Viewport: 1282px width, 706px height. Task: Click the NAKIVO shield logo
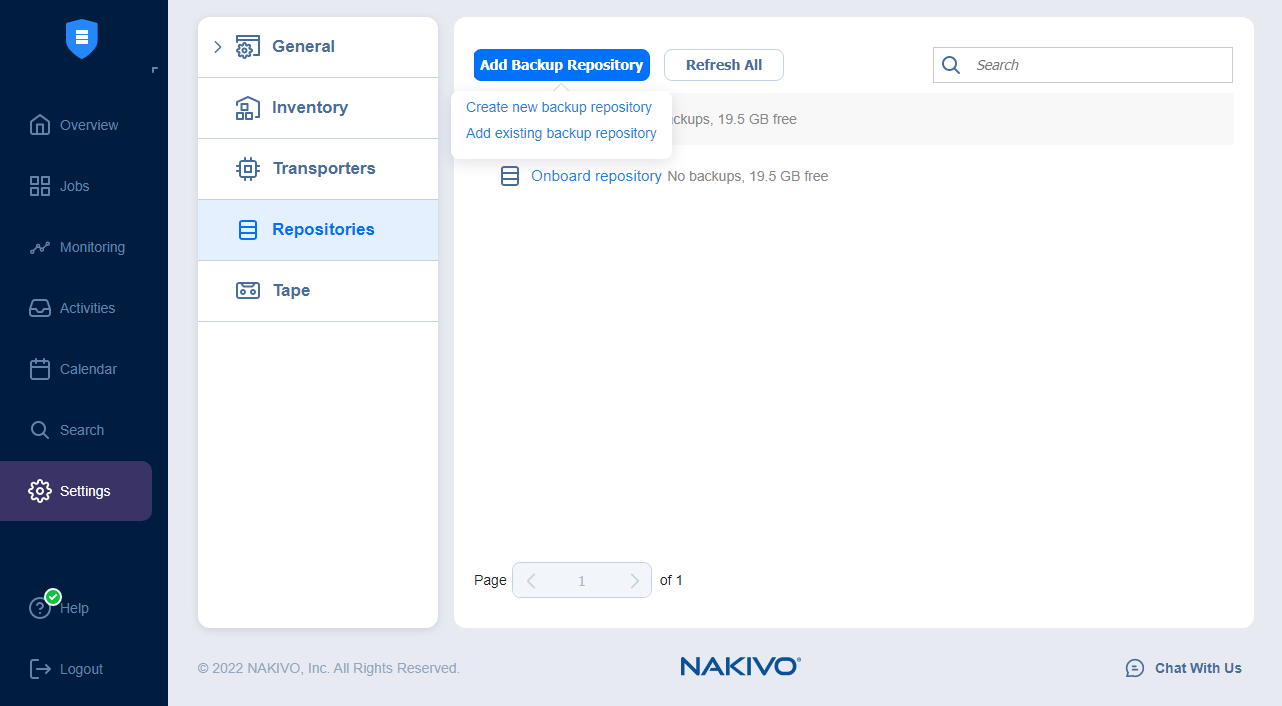81,39
